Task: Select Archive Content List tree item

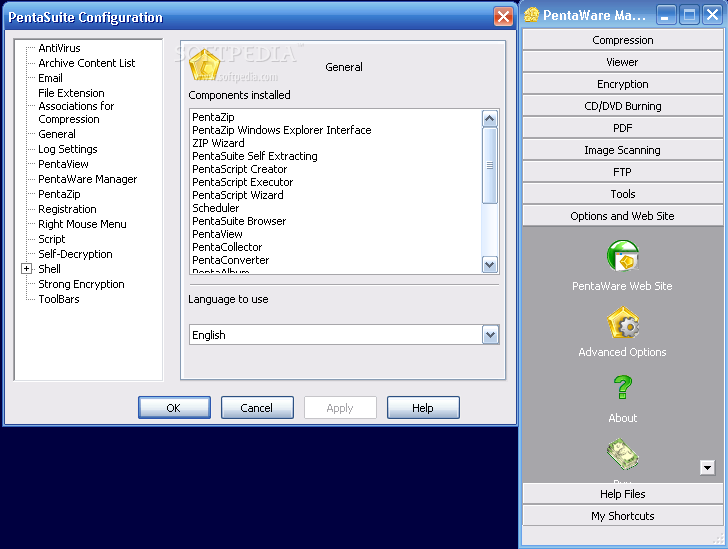Action: click(86, 63)
